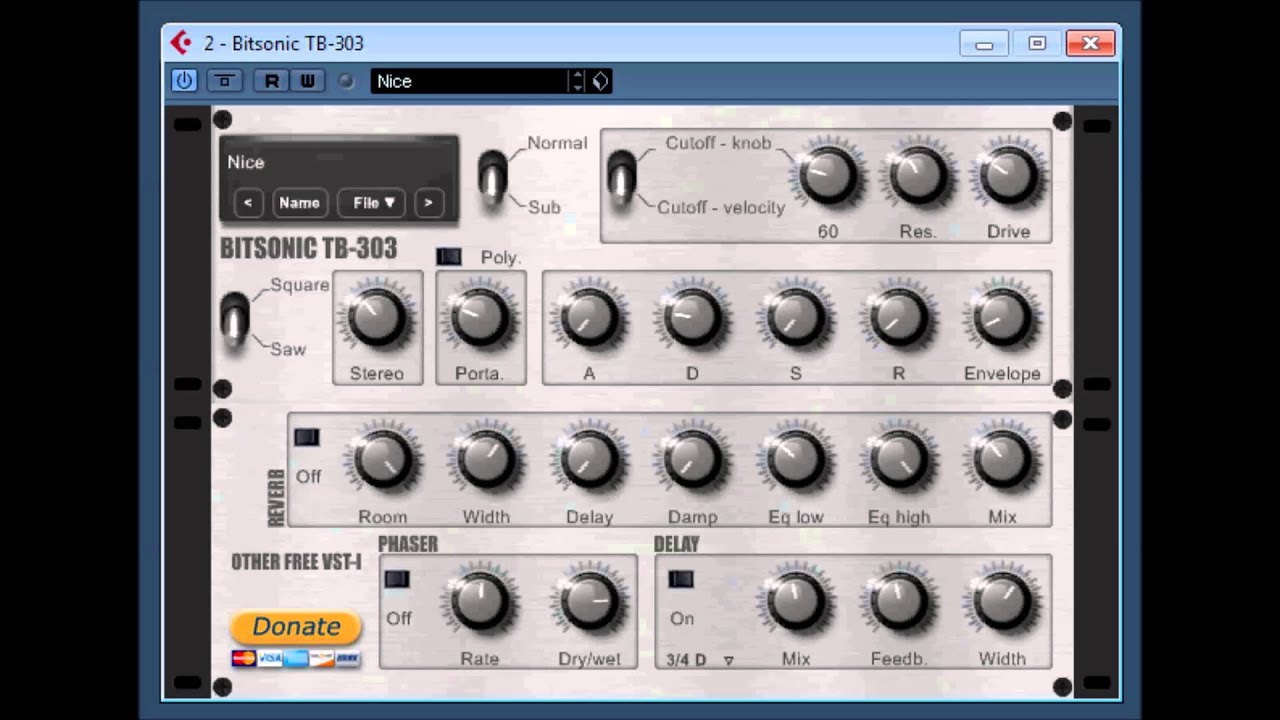Click the Reverb Delay knob

[589, 461]
